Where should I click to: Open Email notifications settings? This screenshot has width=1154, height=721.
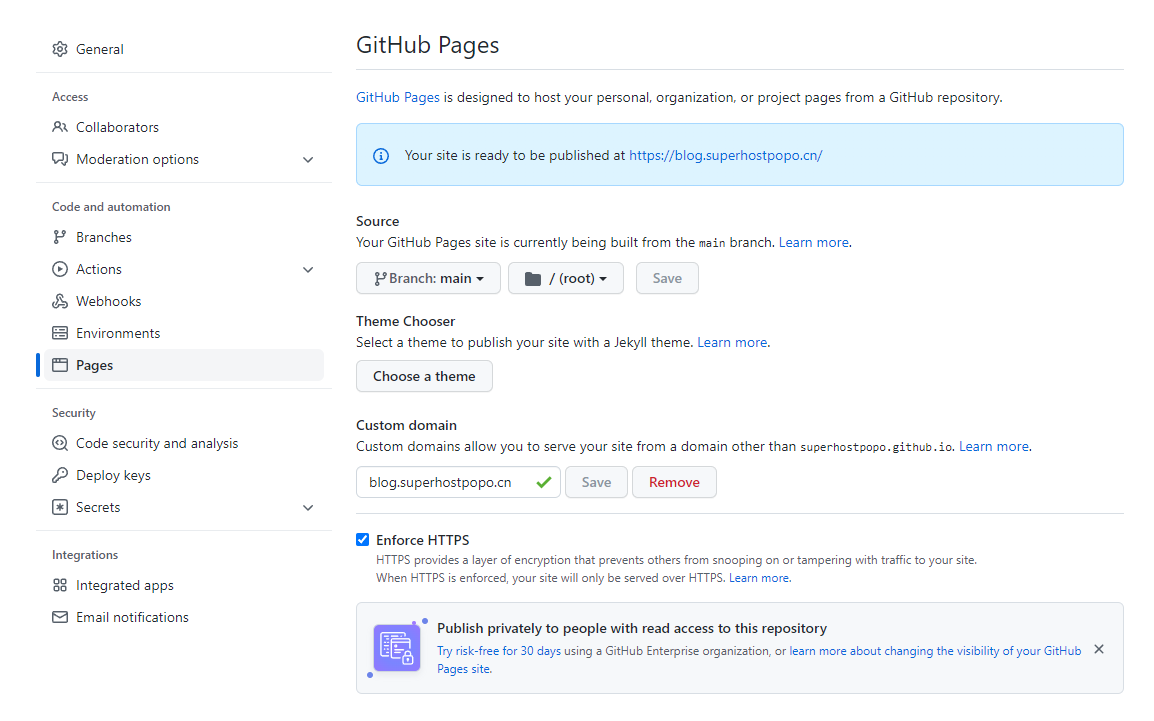[x=184, y=617]
